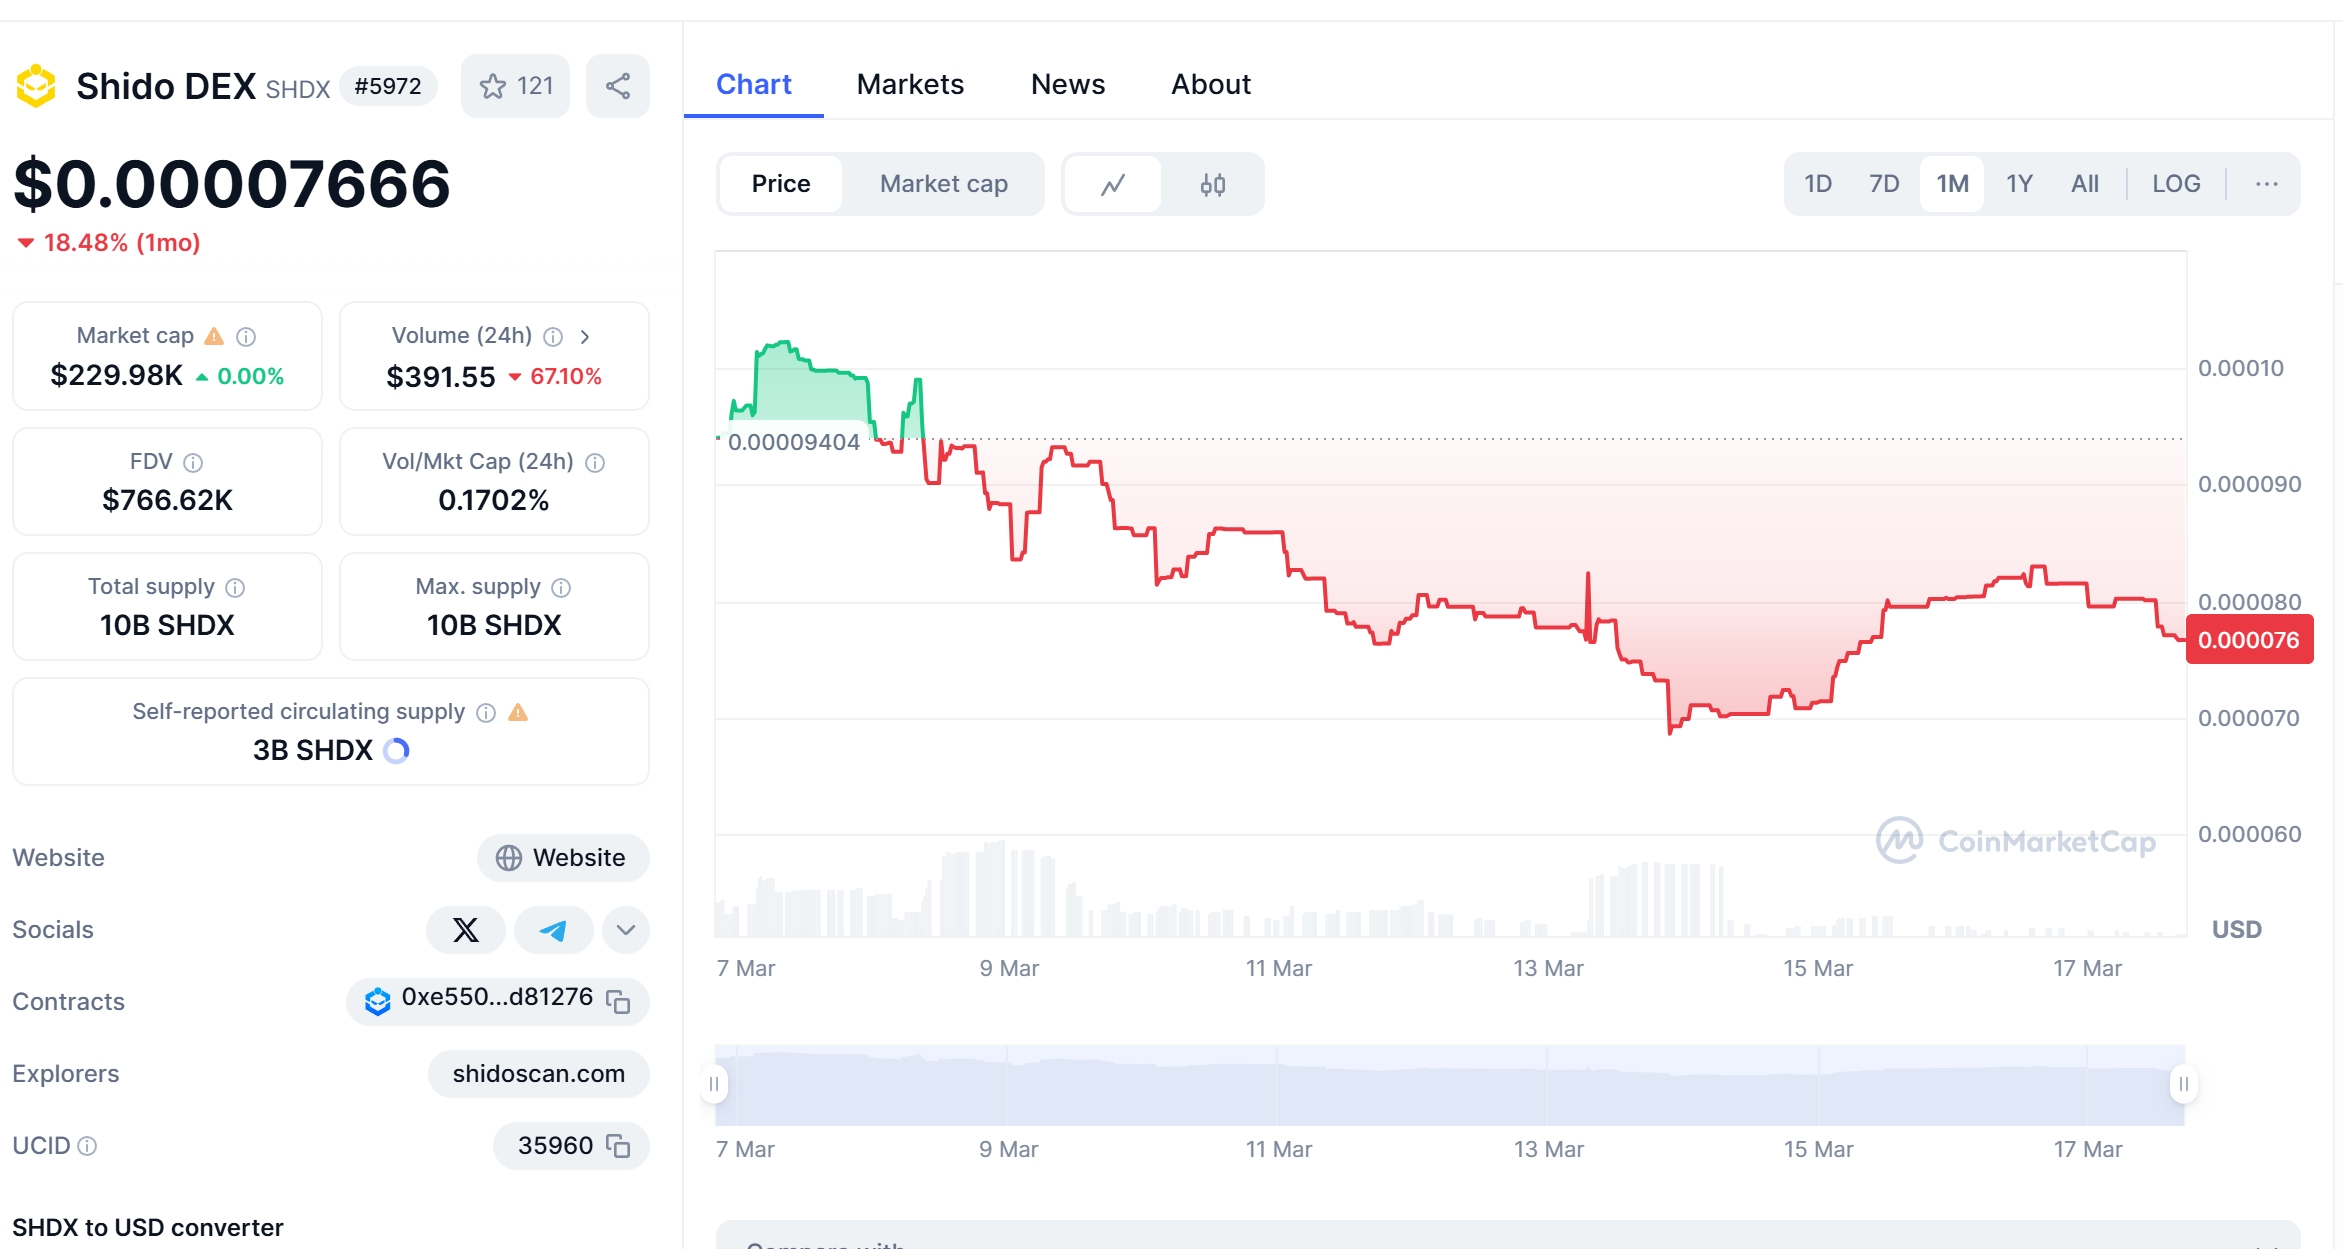Viewport: 2343px width, 1249px height.
Task: Open the Markets tab
Action: pyautogui.click(x=910, y=84)
